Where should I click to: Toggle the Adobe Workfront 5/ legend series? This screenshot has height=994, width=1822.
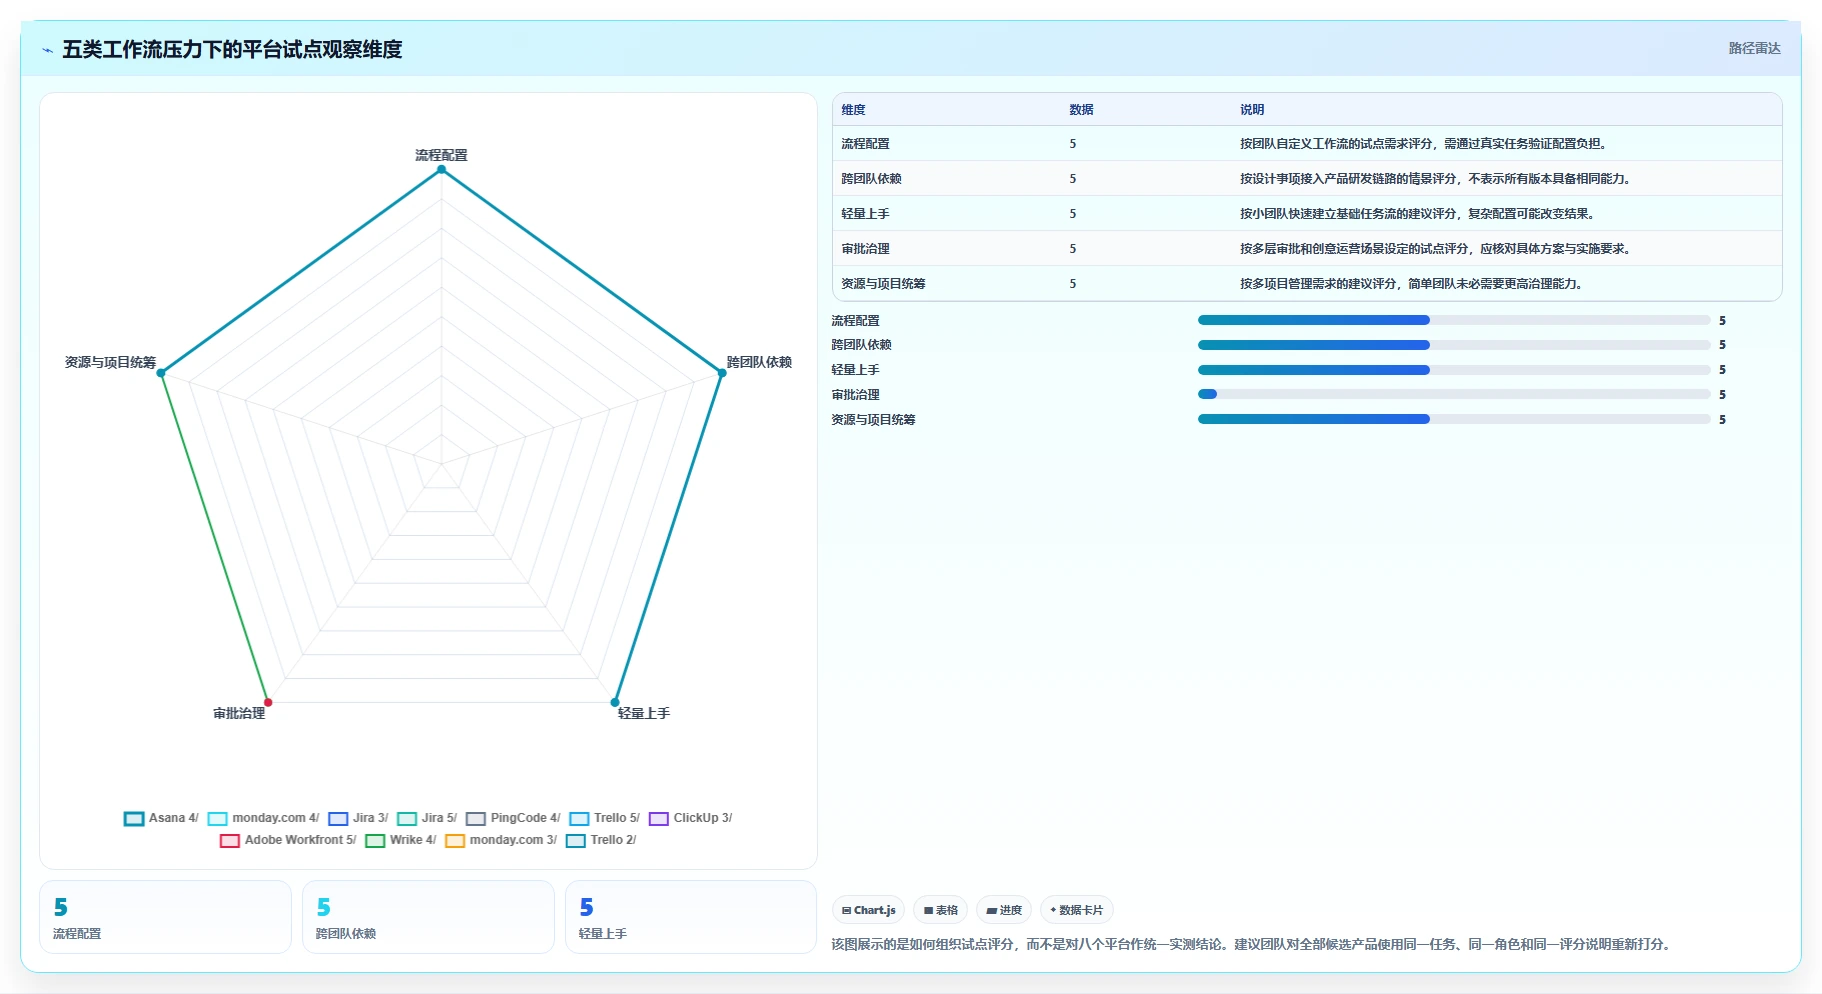(288, 840)
